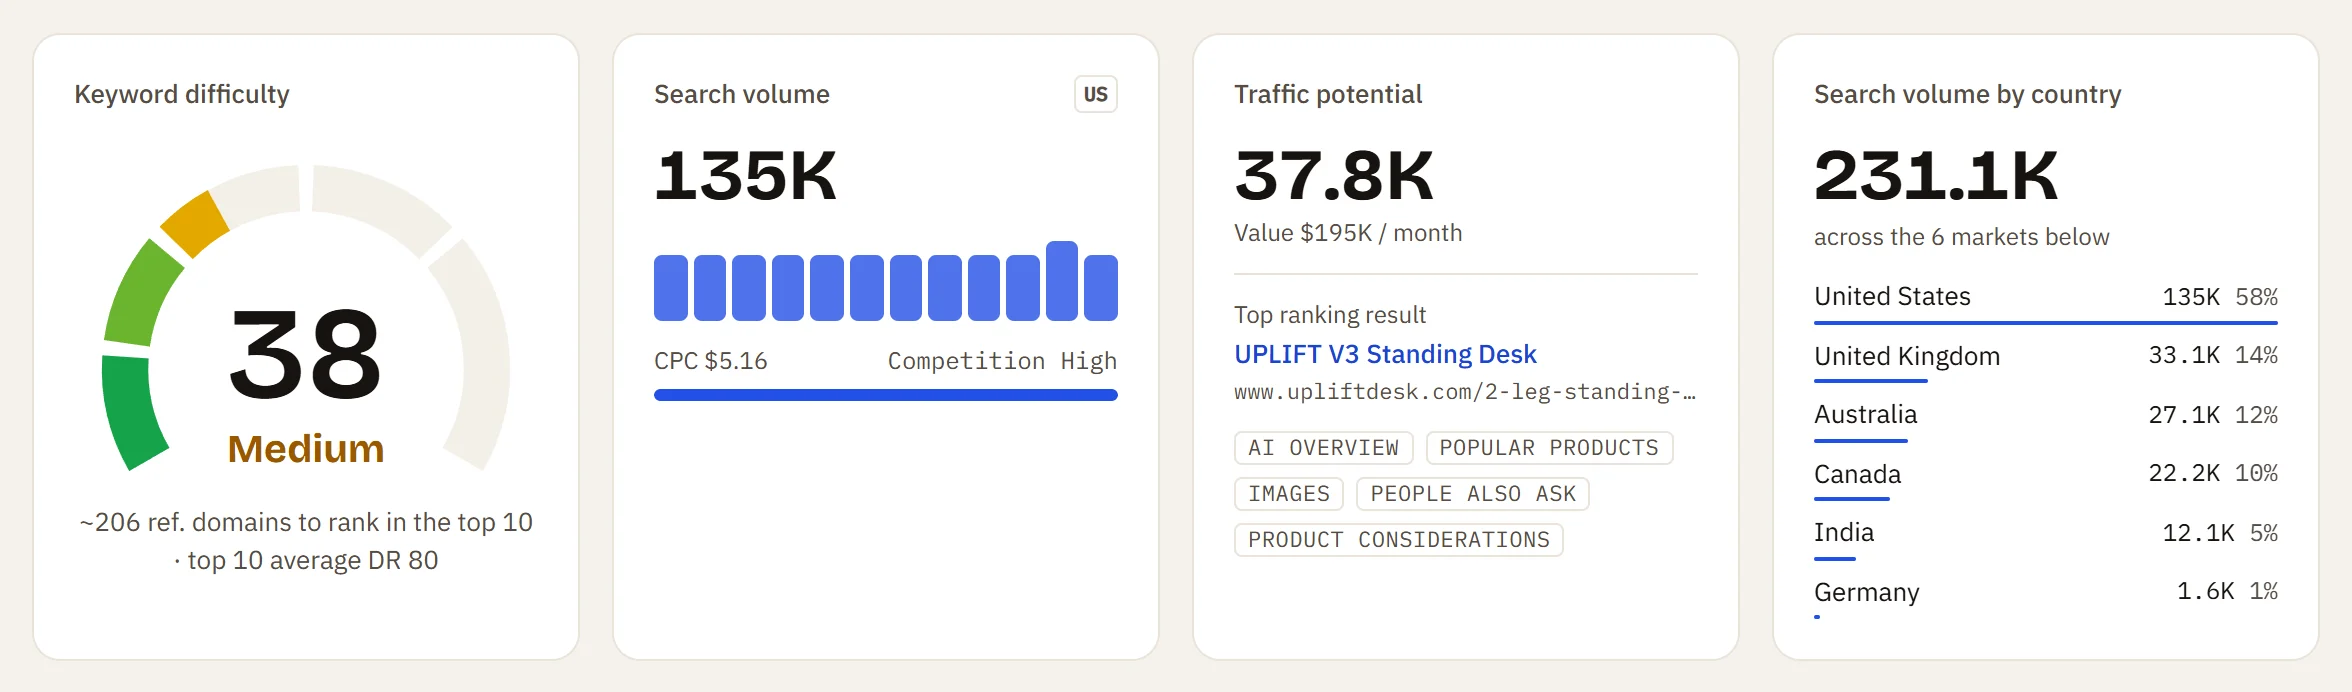Select the United Kingdom country row
The width and height of the screenshot is (2352, 692).
pyautogui.click(x=2046, y=362)
